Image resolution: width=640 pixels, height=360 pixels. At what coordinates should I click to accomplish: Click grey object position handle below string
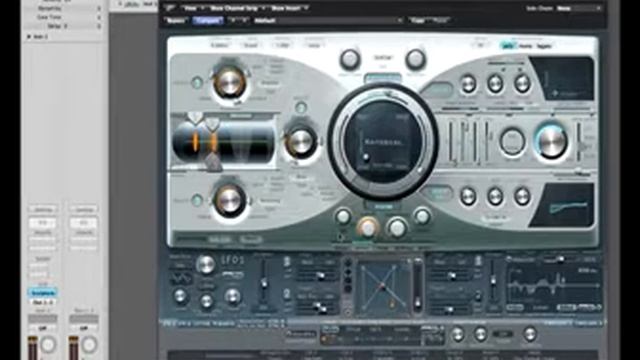tap(213, 162)
